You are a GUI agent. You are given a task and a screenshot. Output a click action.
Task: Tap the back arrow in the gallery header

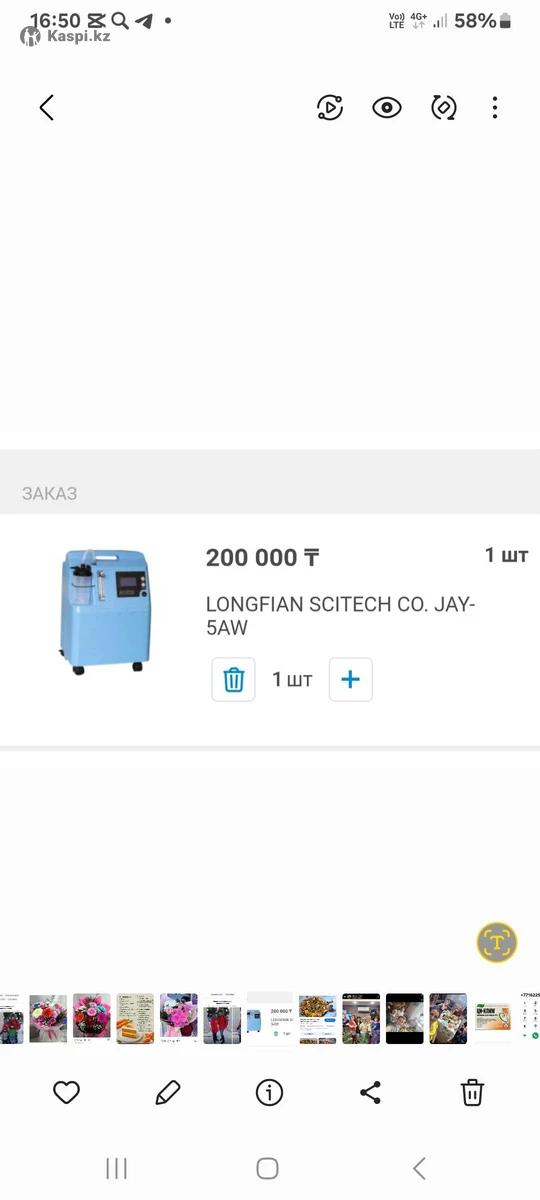46,108
